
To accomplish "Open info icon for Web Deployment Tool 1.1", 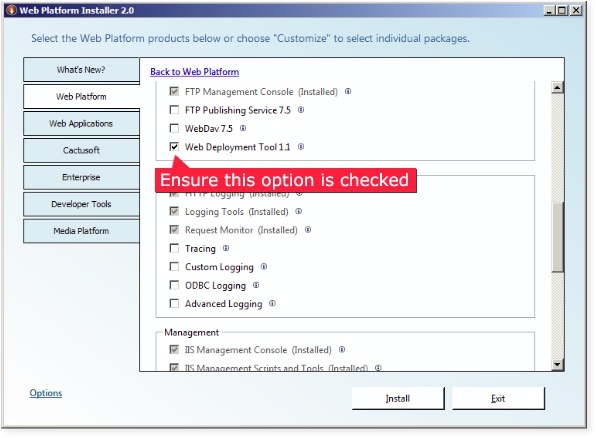I will tap(301, 147).
